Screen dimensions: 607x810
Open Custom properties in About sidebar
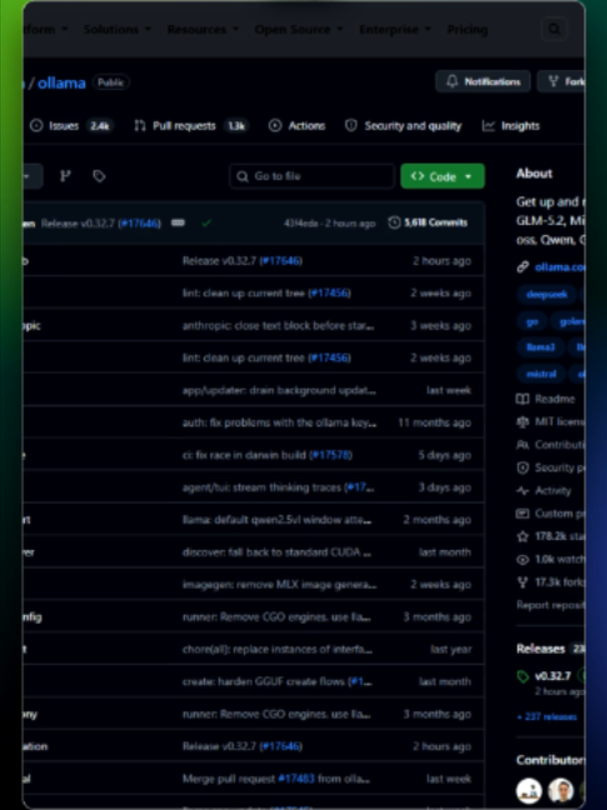coord(551,513)
